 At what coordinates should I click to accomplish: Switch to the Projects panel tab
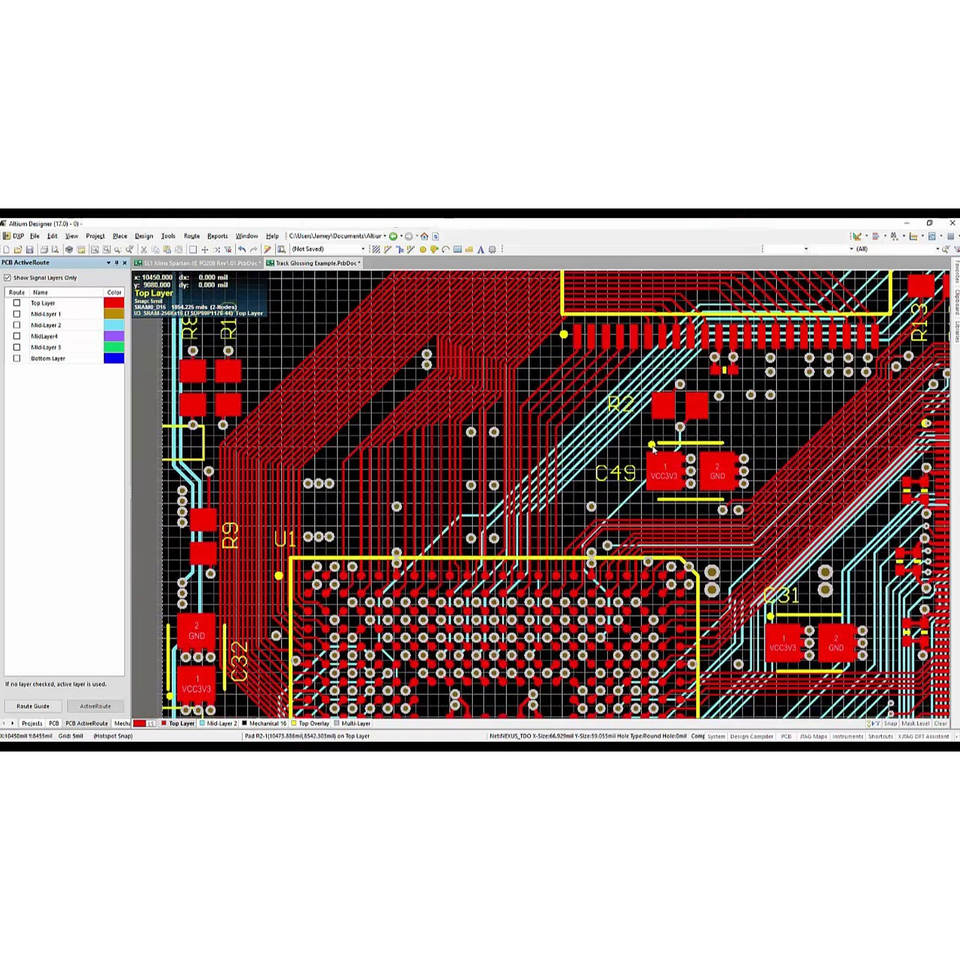[x=32, y=723]
